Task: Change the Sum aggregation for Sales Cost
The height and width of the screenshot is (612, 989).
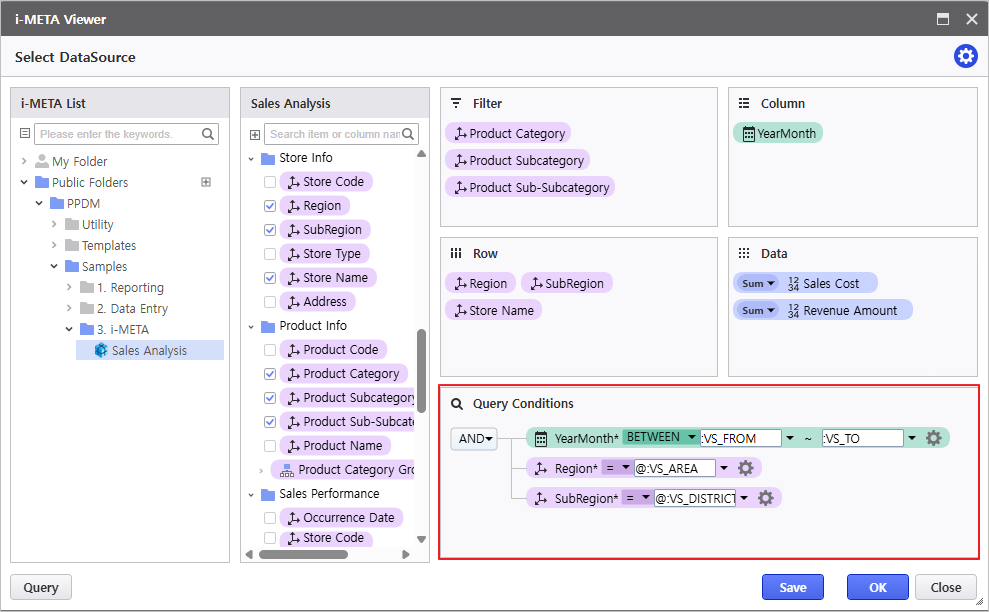Action: point(757,284)
